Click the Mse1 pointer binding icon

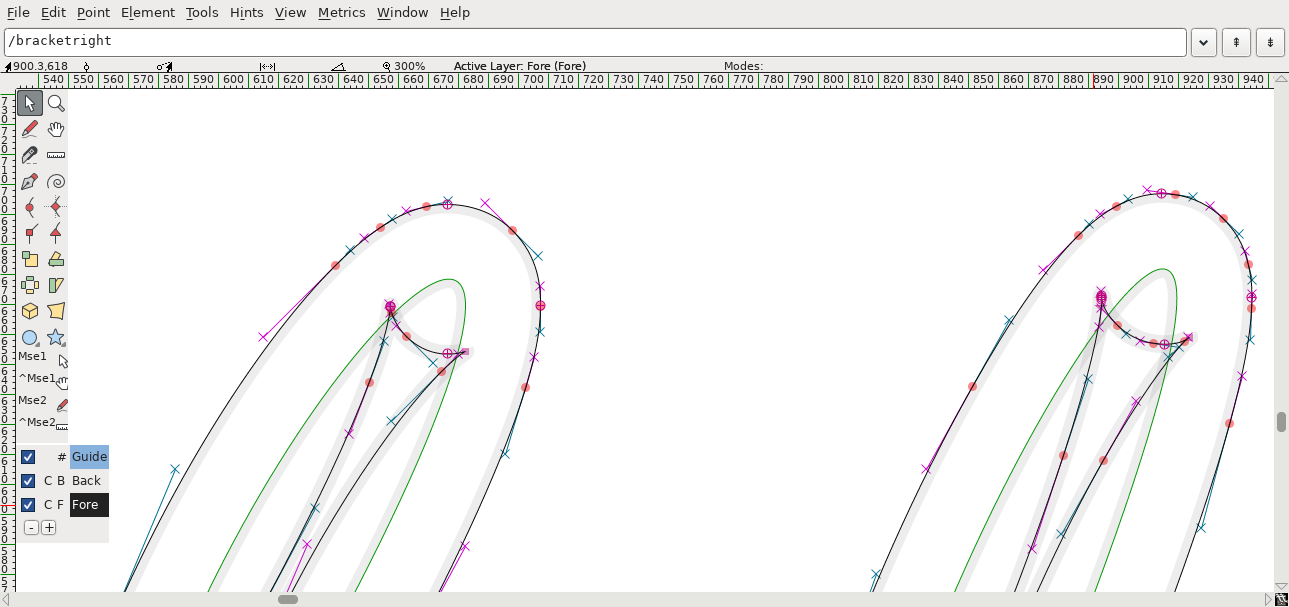tap(62, 360)
